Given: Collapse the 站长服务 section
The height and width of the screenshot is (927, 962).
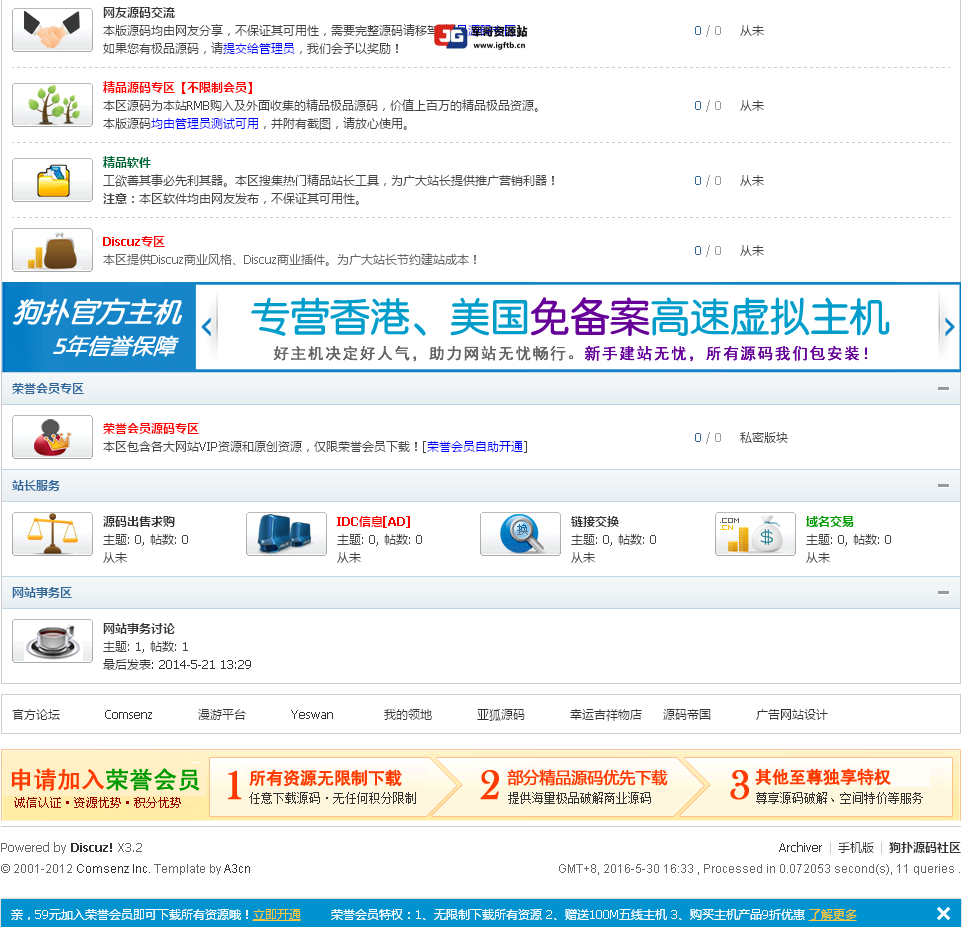Looking at the screenshot, I should coord(942,485).
